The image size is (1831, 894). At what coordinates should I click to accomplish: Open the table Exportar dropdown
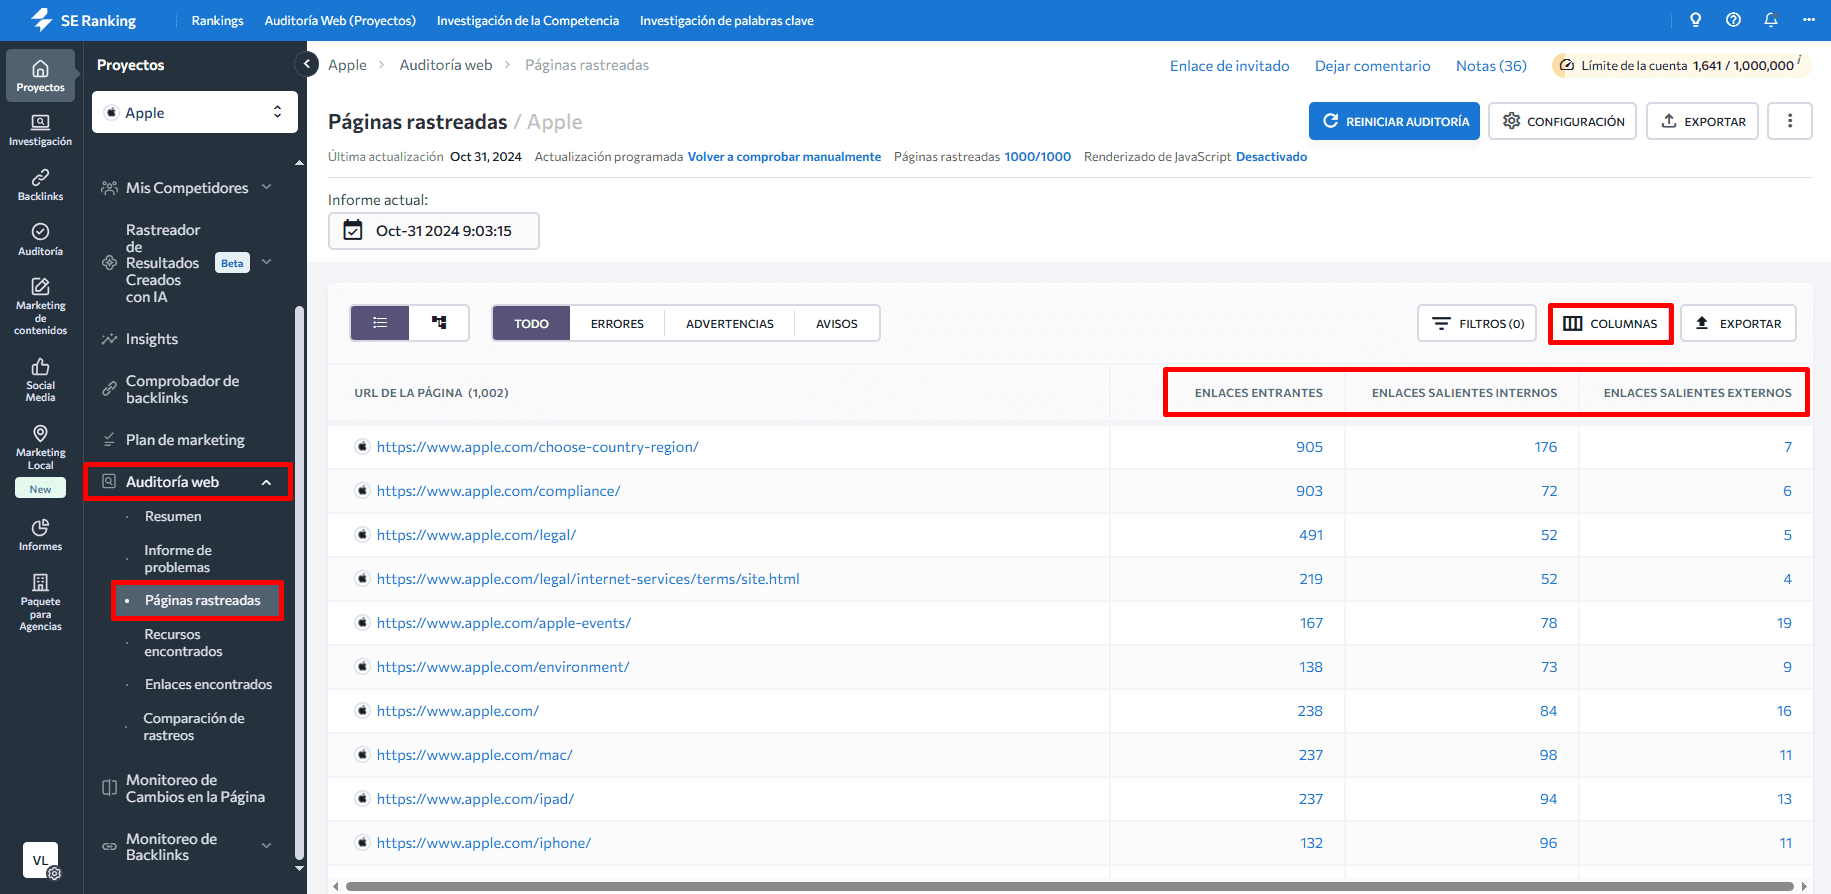coord(1738,323)
